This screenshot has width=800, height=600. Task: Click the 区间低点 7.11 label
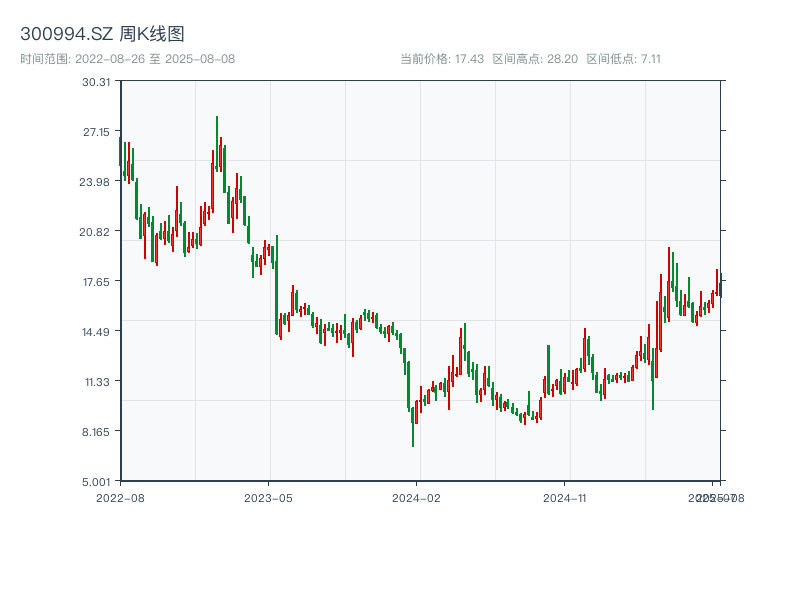click(623, 59)
